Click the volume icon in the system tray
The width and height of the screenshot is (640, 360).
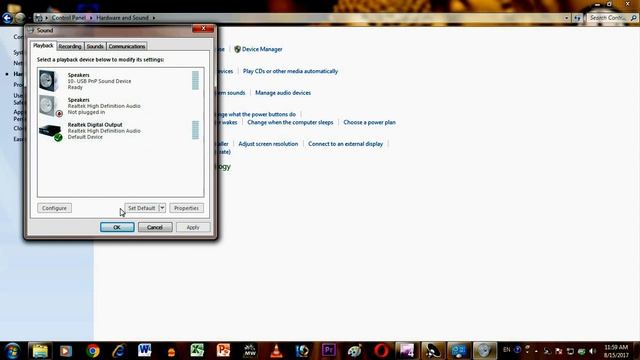click(x=593, y=351)
